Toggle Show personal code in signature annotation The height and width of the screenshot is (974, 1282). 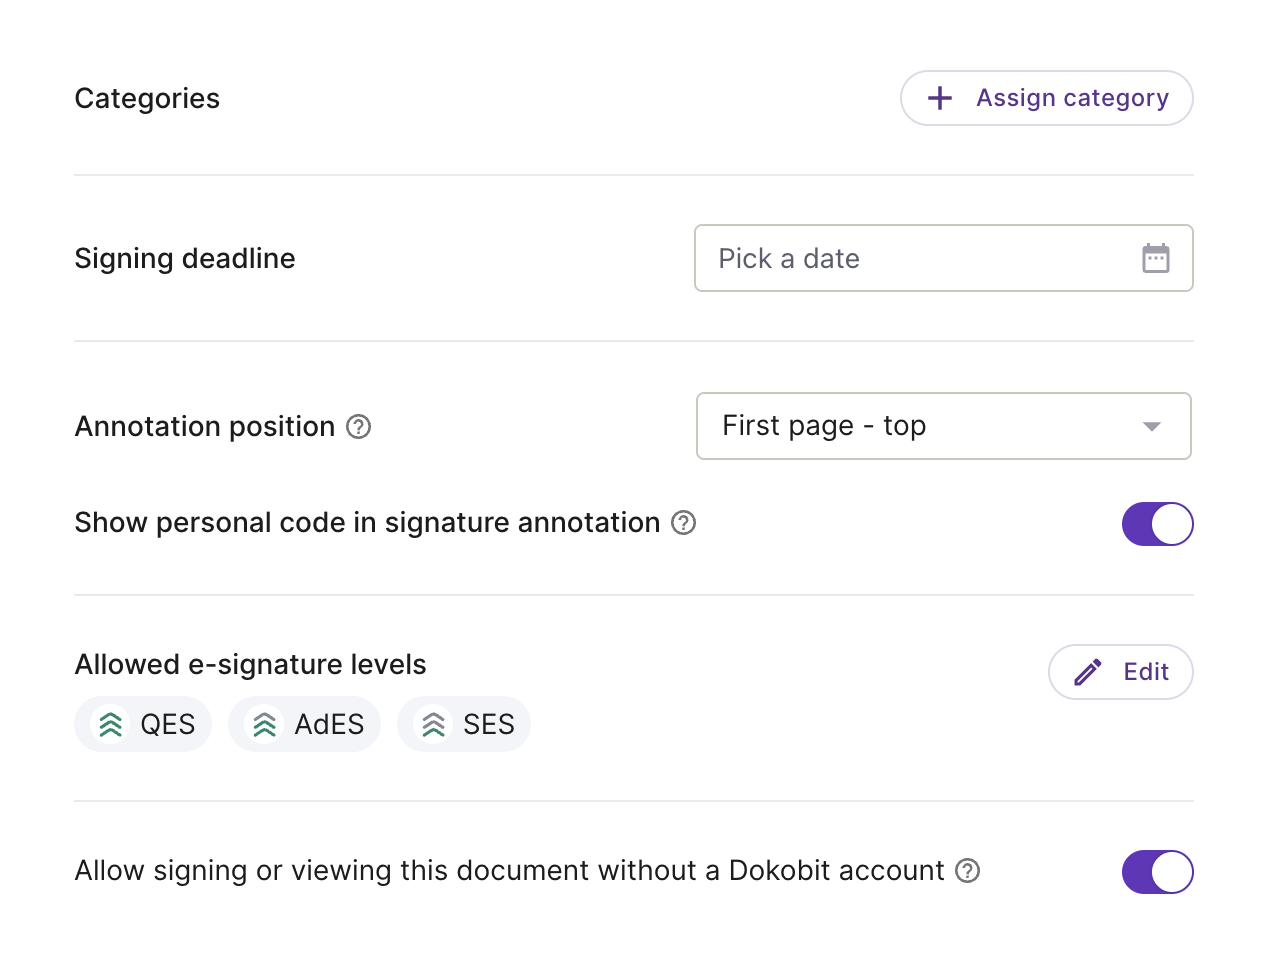[1157, 524]
